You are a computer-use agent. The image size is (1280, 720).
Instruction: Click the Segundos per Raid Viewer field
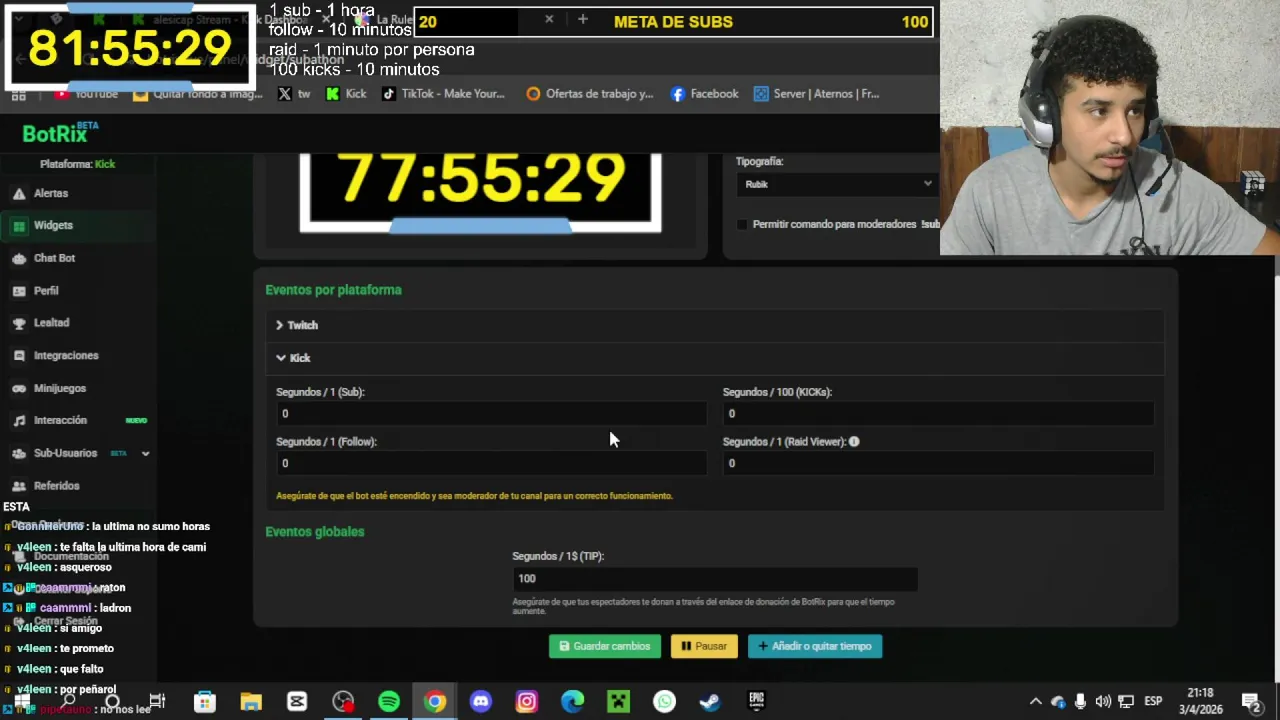[938, 463]
